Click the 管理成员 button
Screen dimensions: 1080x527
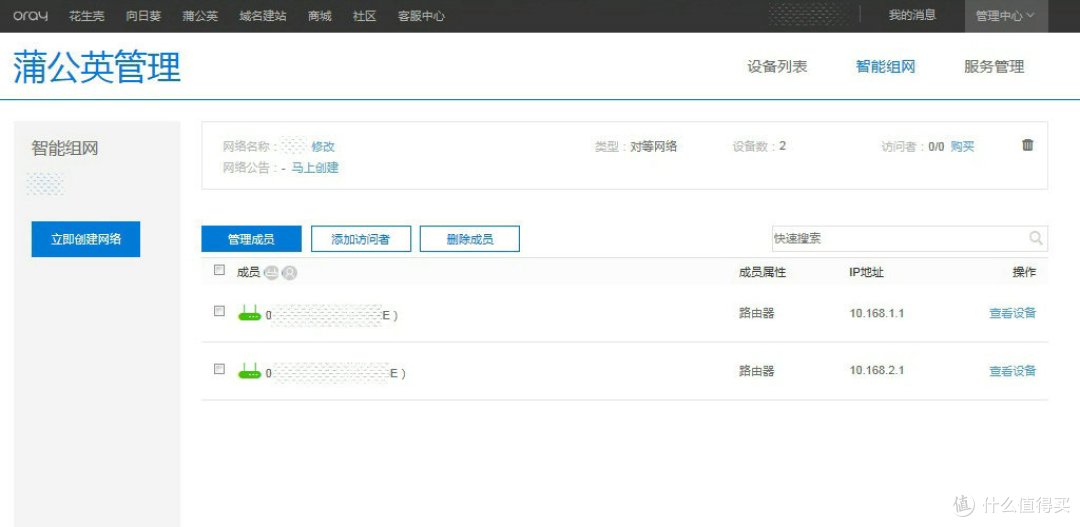pos(251,239)
